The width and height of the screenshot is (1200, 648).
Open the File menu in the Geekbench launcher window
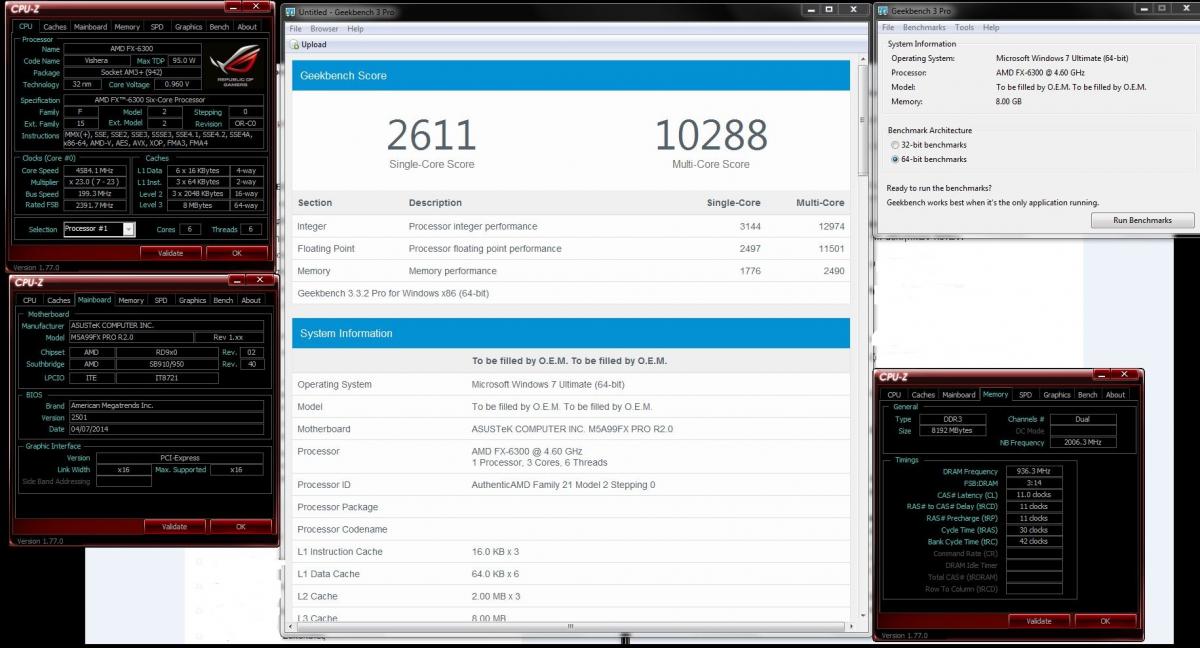click(x=888, y=28)
